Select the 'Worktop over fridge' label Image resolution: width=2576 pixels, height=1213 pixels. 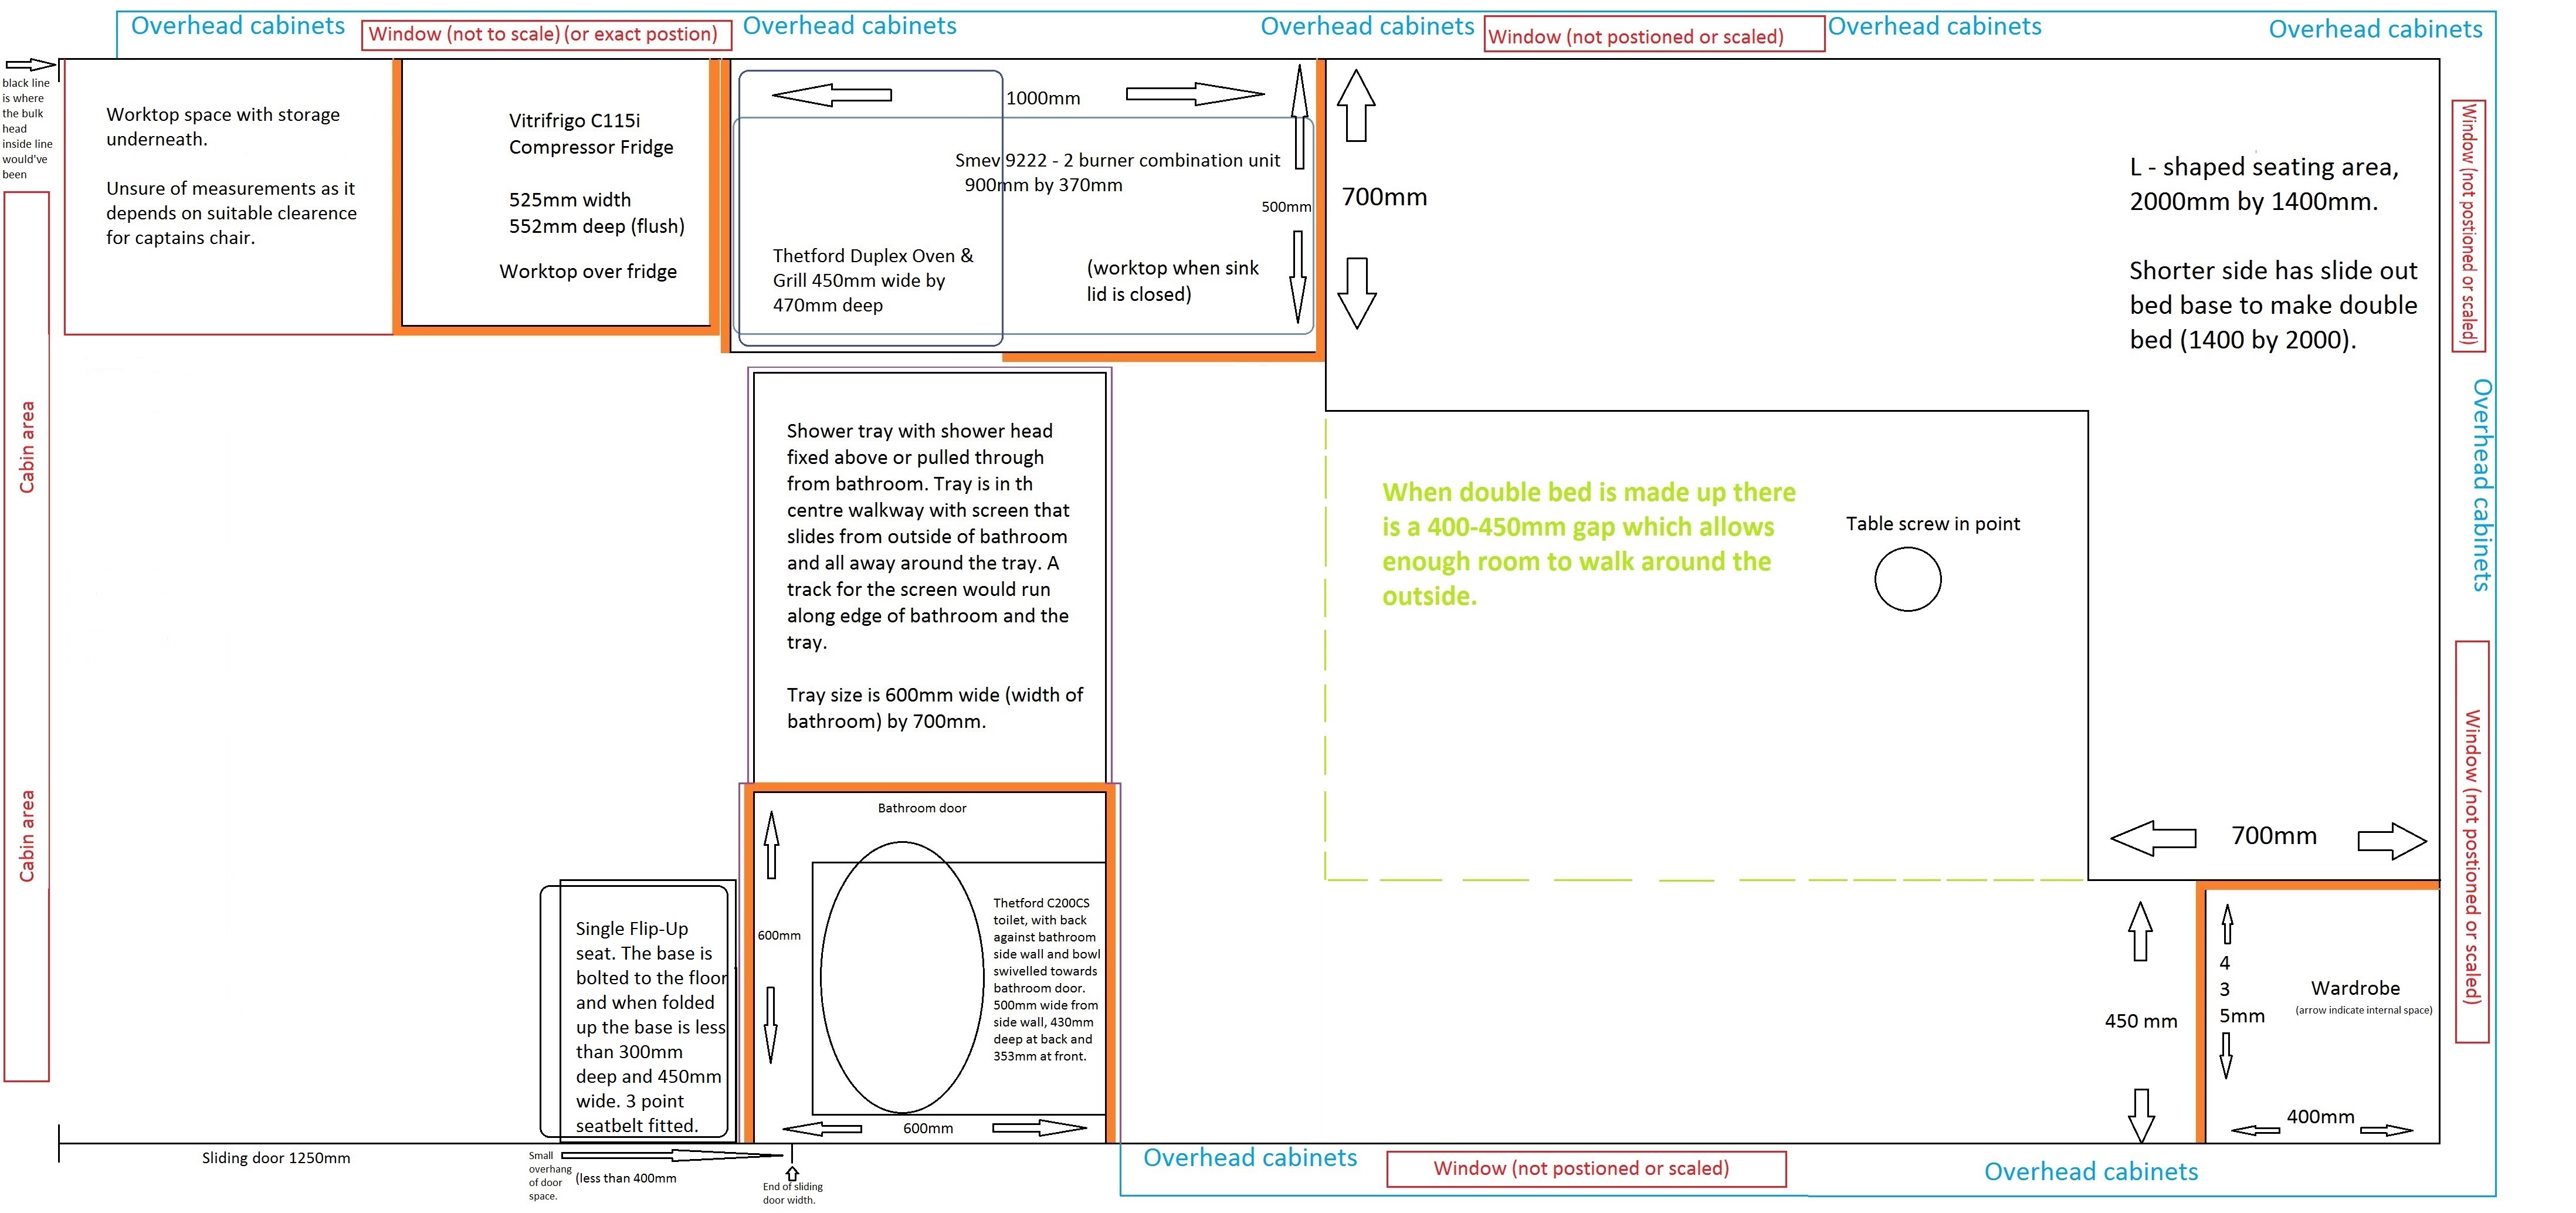[588, 271]
